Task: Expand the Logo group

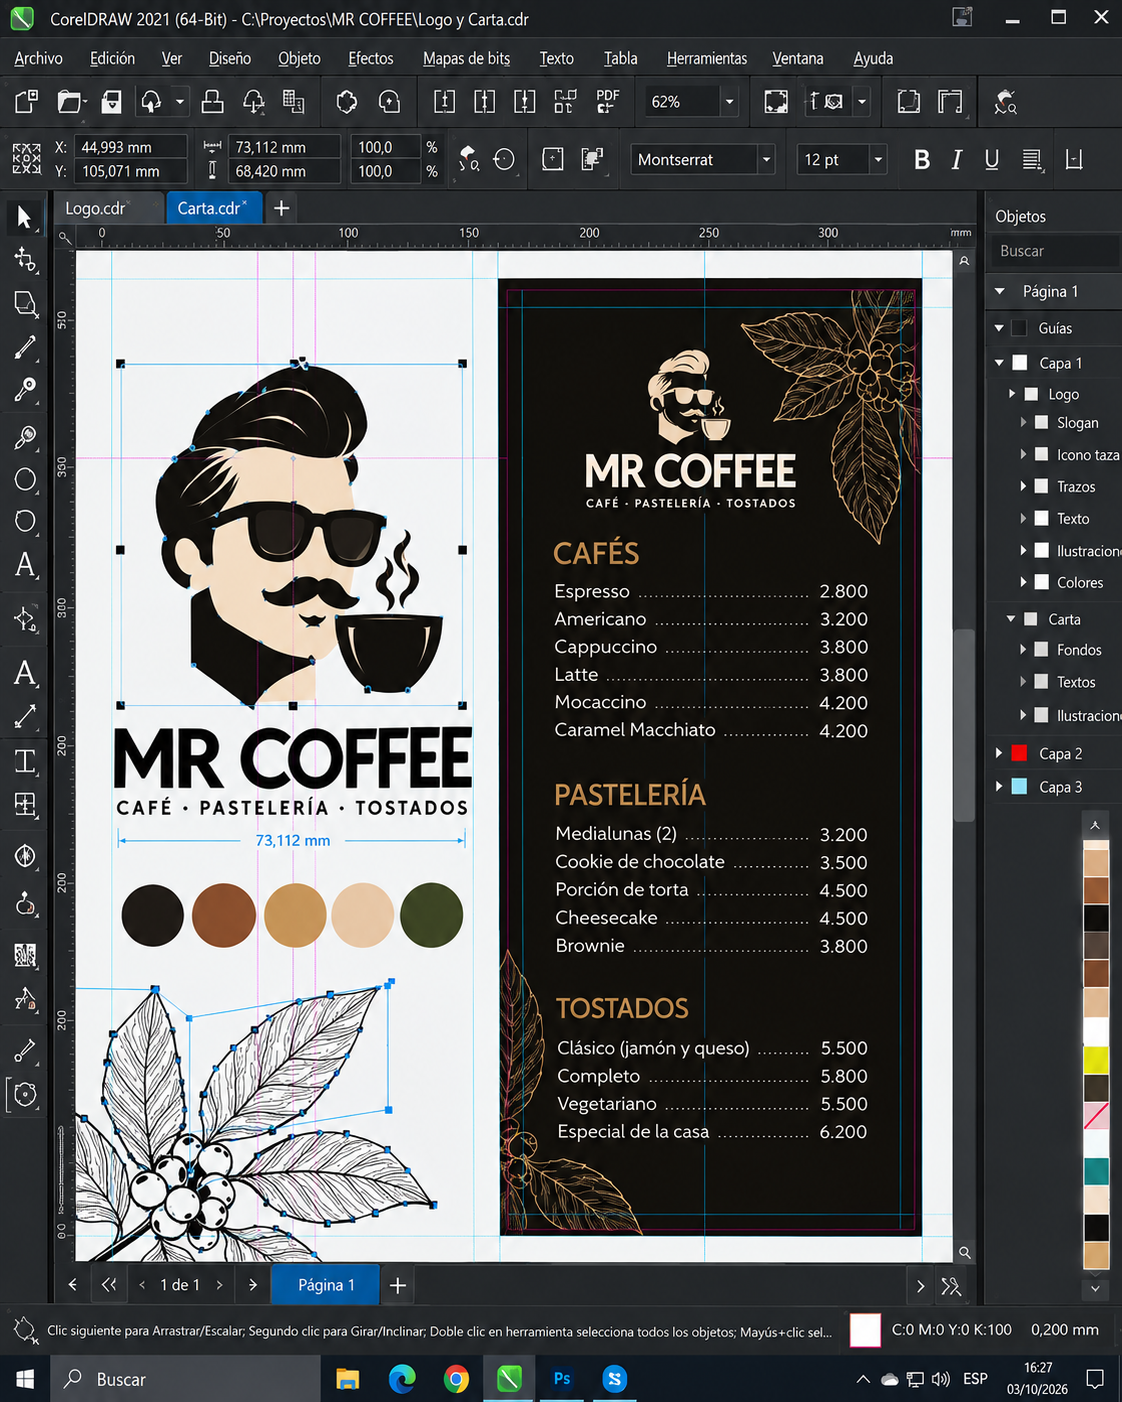Action: 1012,394
